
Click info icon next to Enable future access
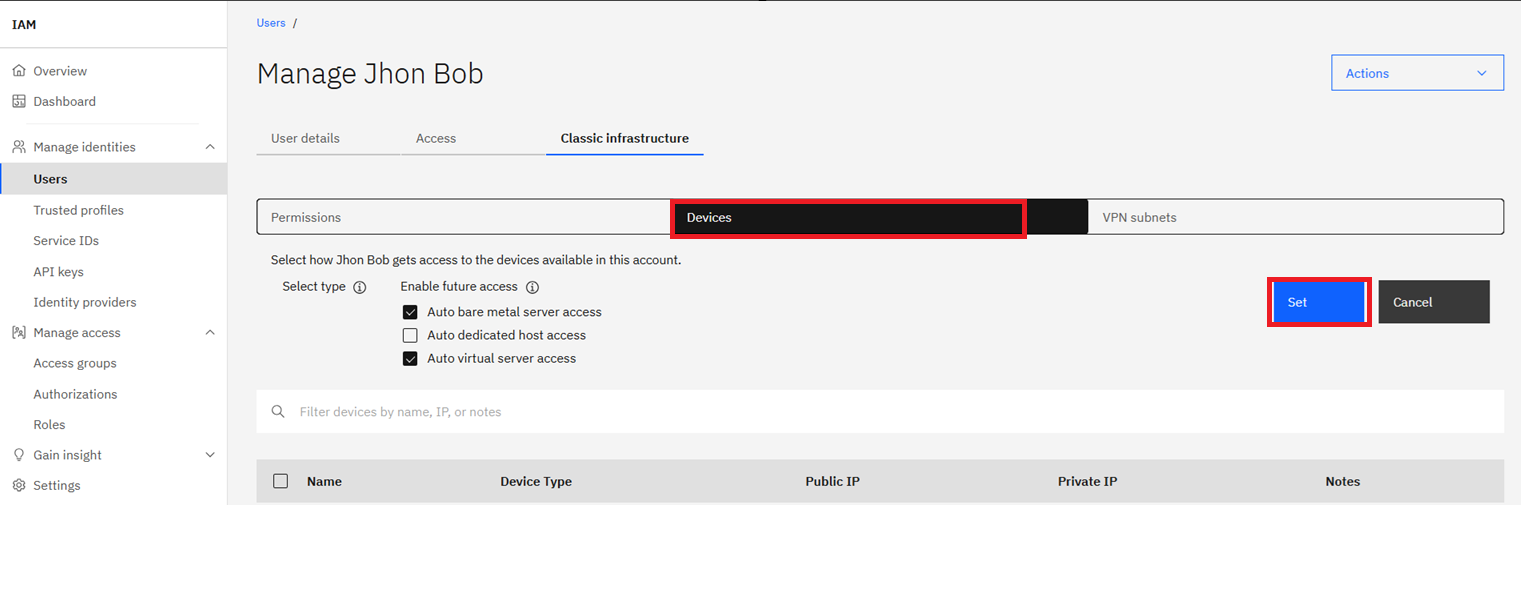coord(532,287)
